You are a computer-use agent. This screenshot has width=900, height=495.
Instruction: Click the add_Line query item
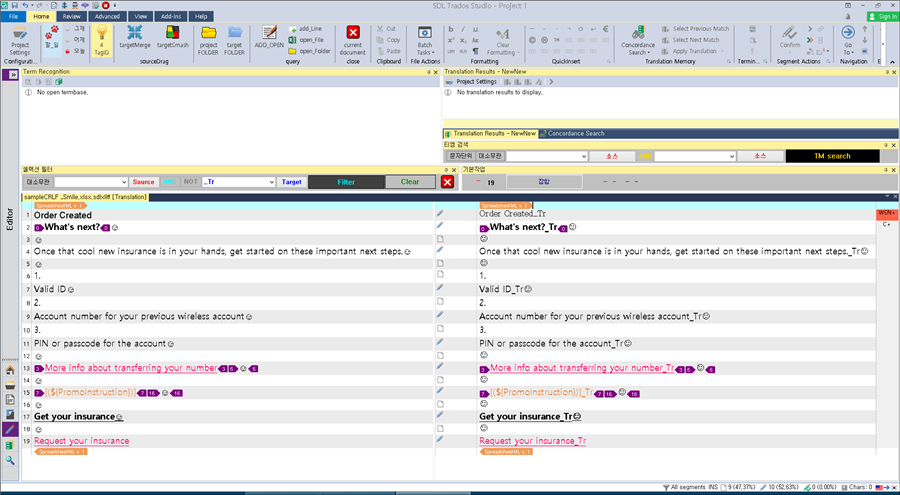306,29
